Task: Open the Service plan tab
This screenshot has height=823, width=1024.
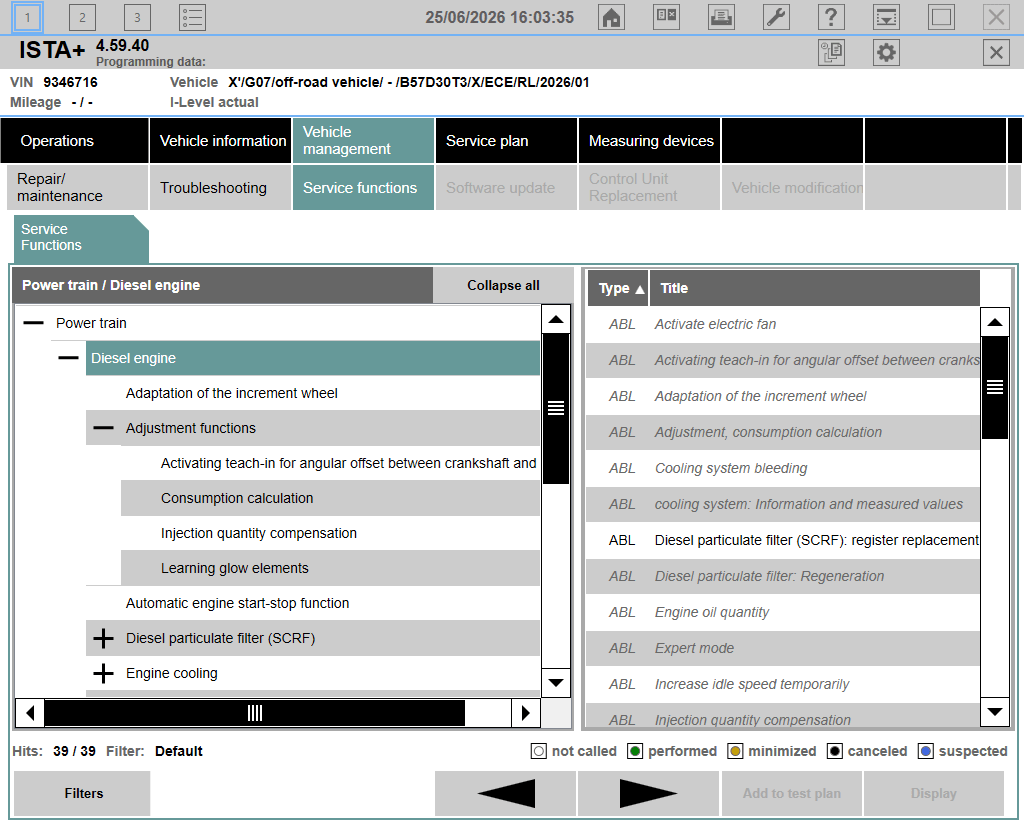Action: [x=506, y=140]
